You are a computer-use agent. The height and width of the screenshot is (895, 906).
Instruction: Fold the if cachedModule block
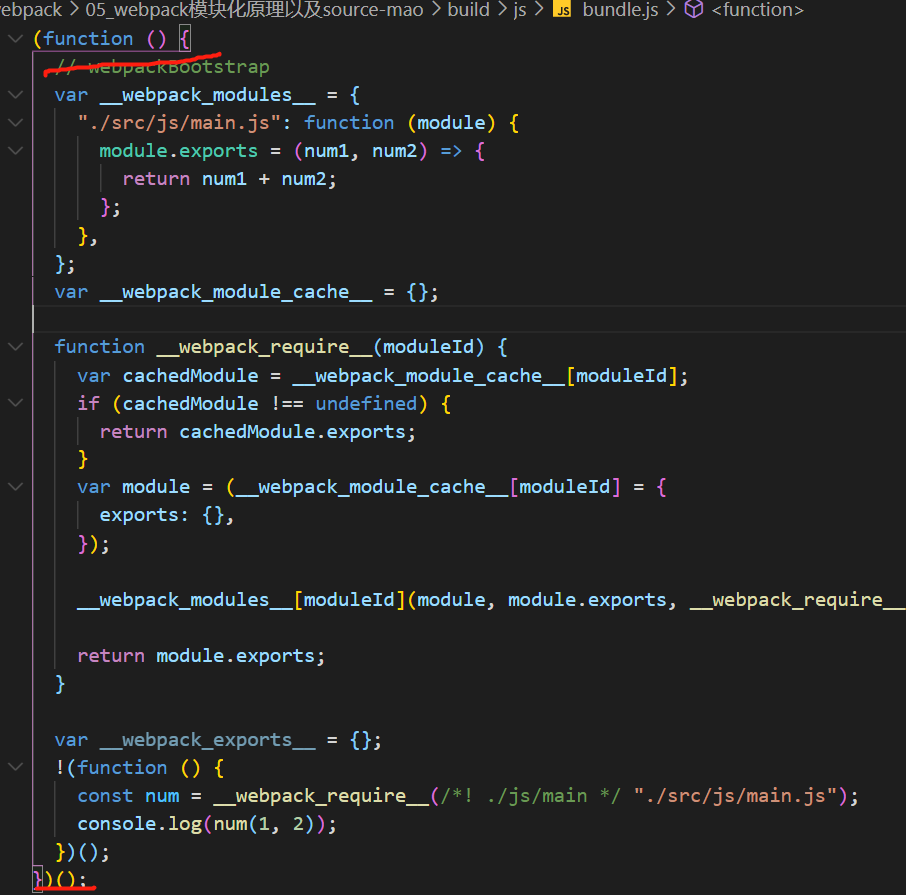(16, 403)
